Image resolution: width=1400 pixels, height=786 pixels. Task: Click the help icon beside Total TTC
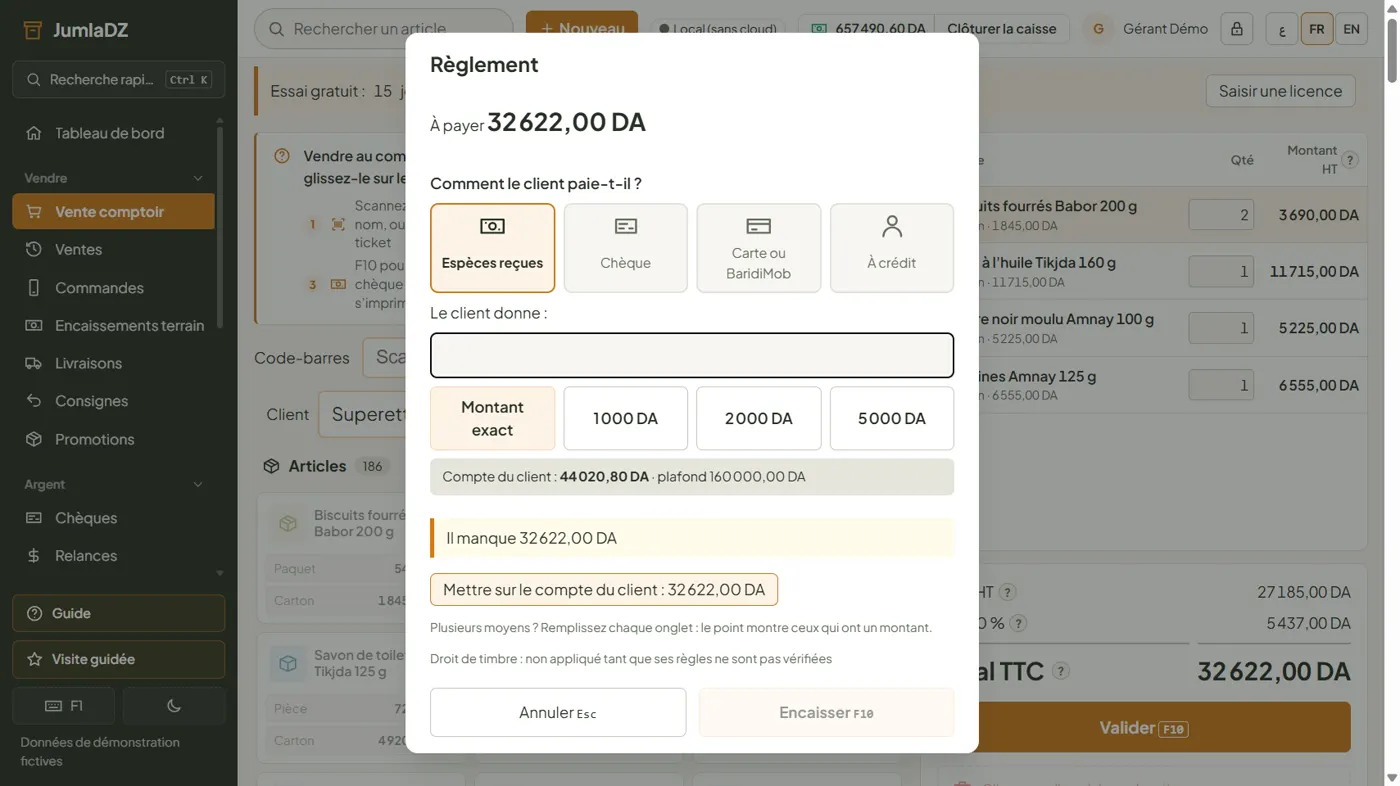tap(1061, 671)
